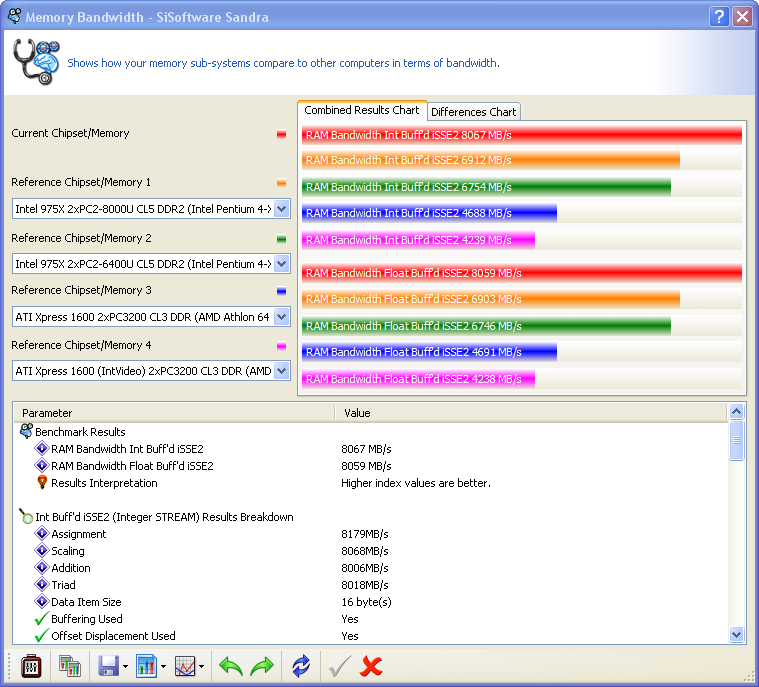759x687 pixels.
Task: Click the Value column header
Action: 531,413
